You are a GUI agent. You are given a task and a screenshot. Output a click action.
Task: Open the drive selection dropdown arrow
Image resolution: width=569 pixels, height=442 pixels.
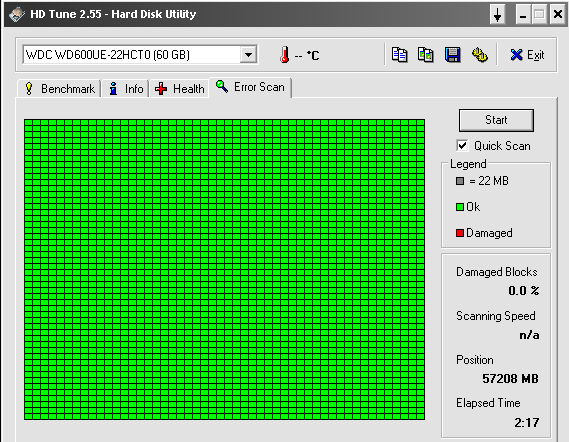point(249,55)
